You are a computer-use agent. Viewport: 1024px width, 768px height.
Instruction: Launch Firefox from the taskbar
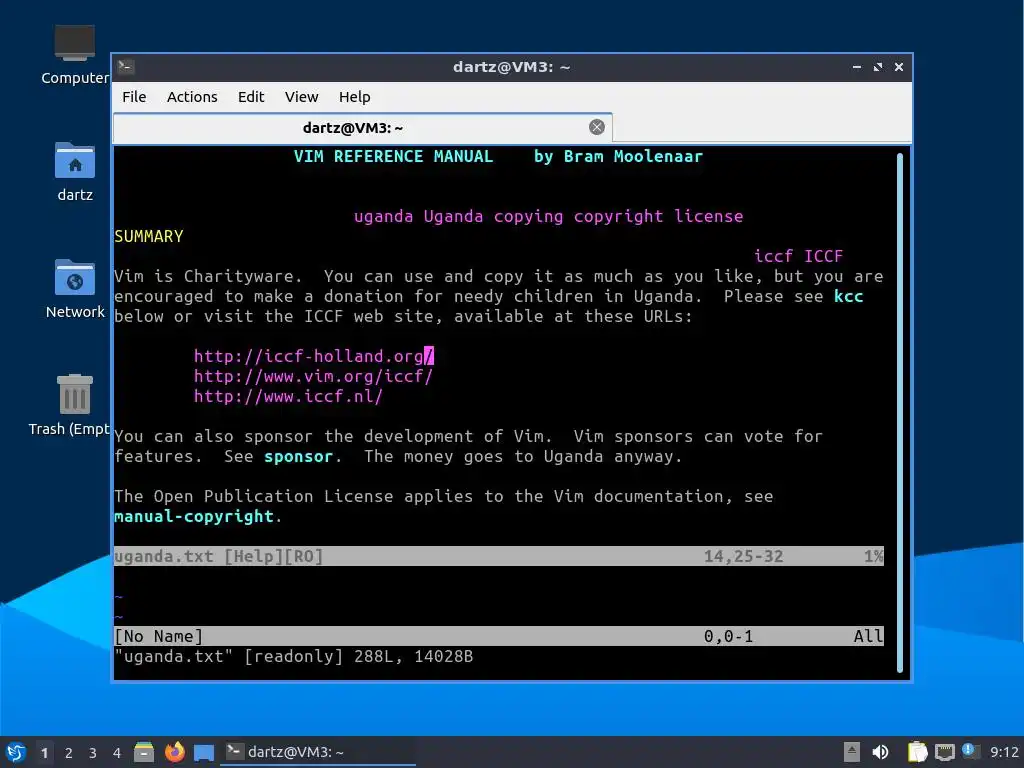tap(174, 752)
